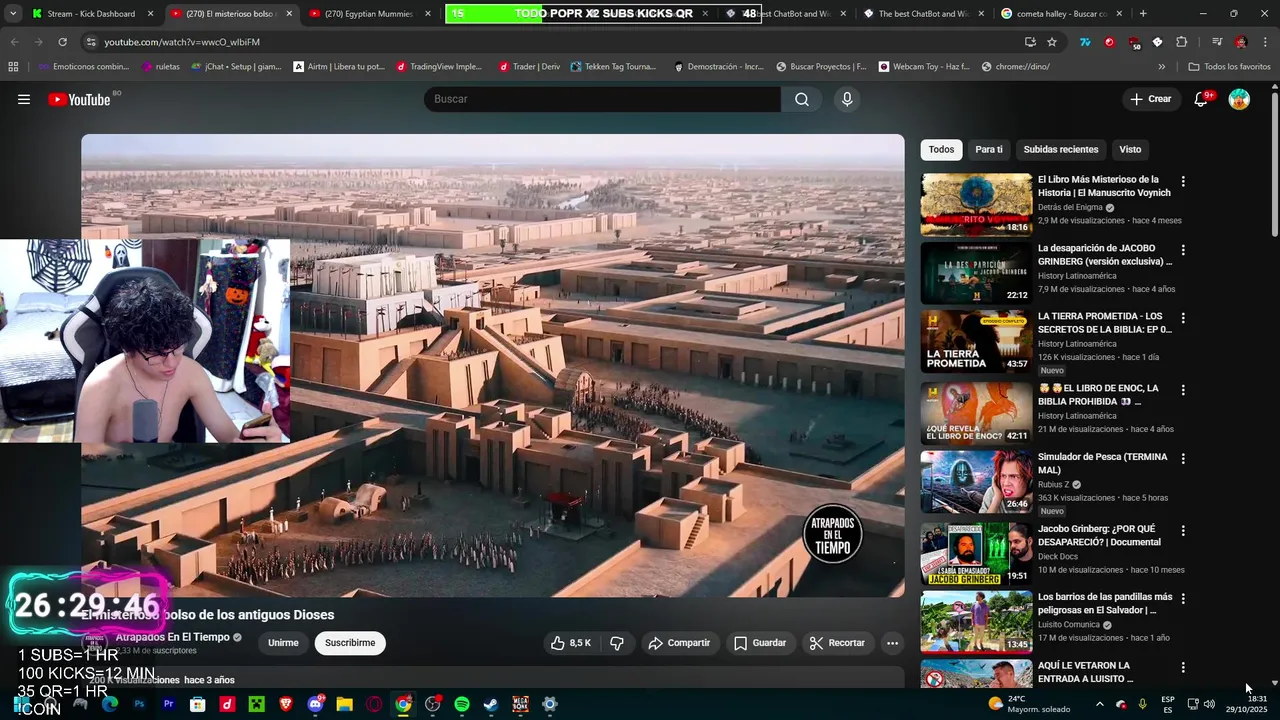Close the El misterioso bolso tab
This screenshot has width=1280, height=720.
point(289,14)
